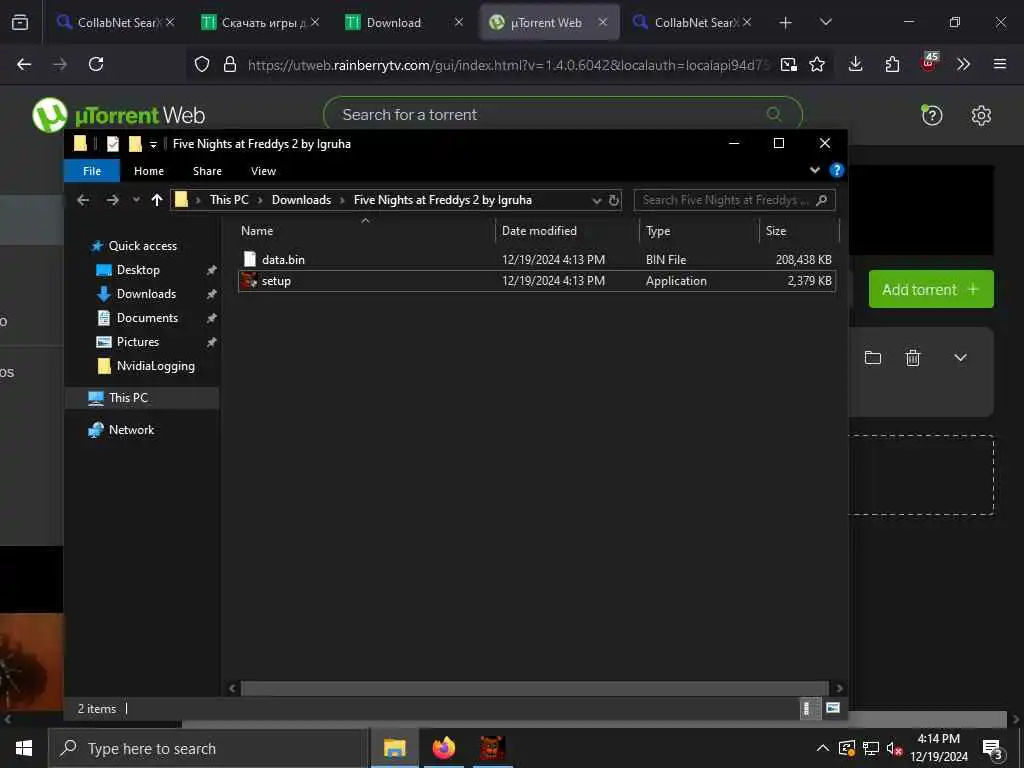Reload the browser page
1024x768 pixels.
coord(96,64)
